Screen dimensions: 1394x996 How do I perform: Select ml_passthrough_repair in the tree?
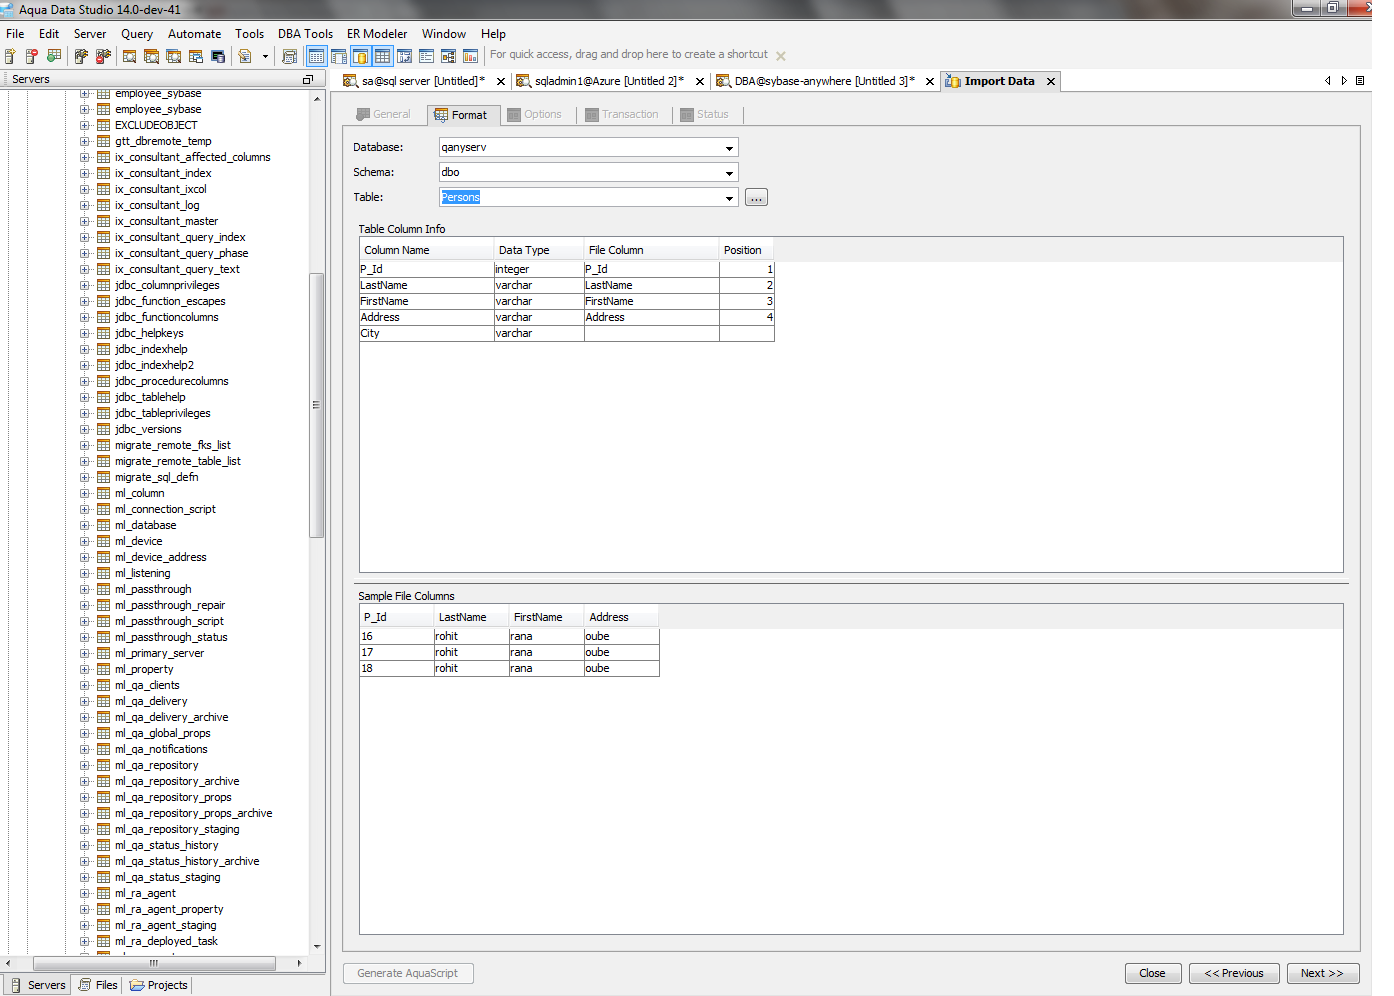(x=170, y=605)
